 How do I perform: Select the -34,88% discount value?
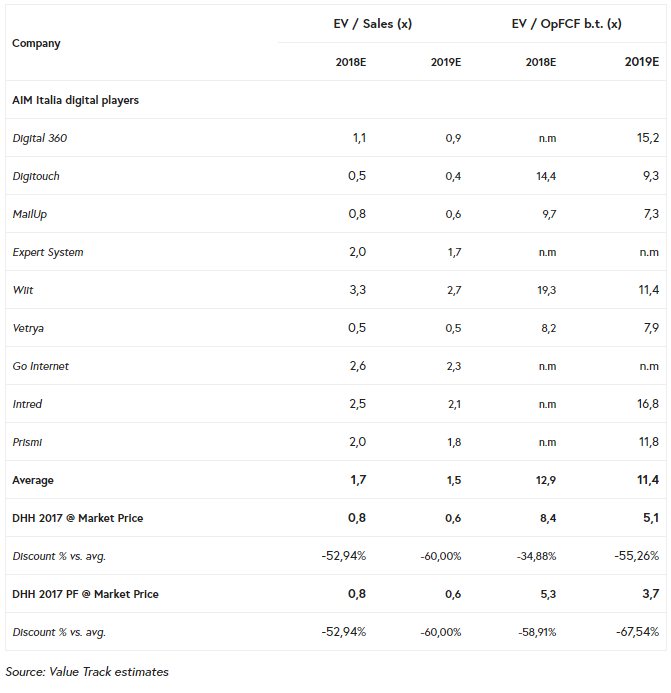pyautogui.click(x=536, y=556)
